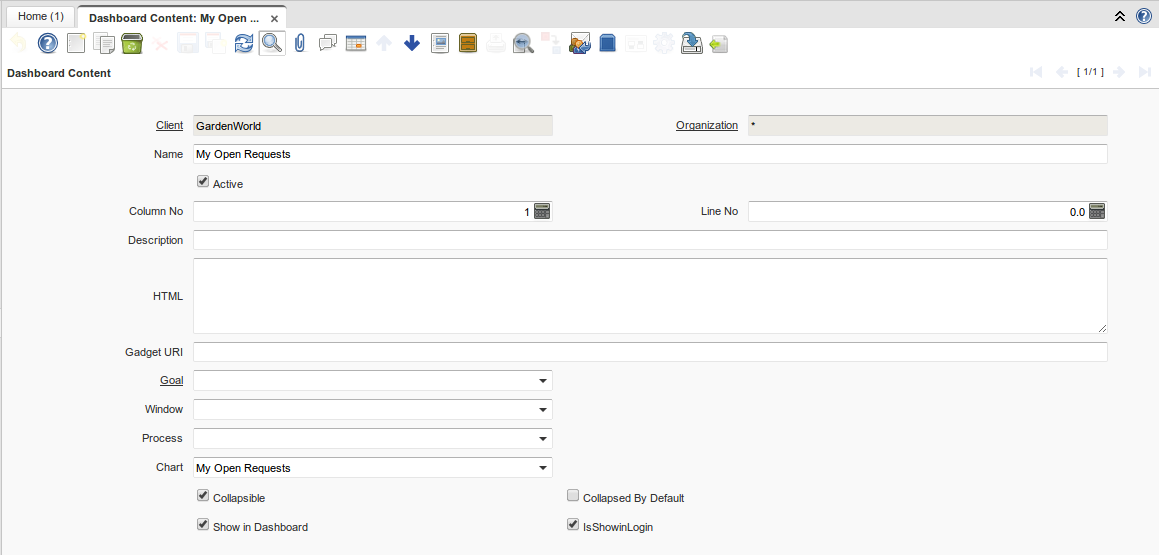Toggle grid view toolbar icon
Viewport: 1159px width, 555px height.
tap(356, 44)
